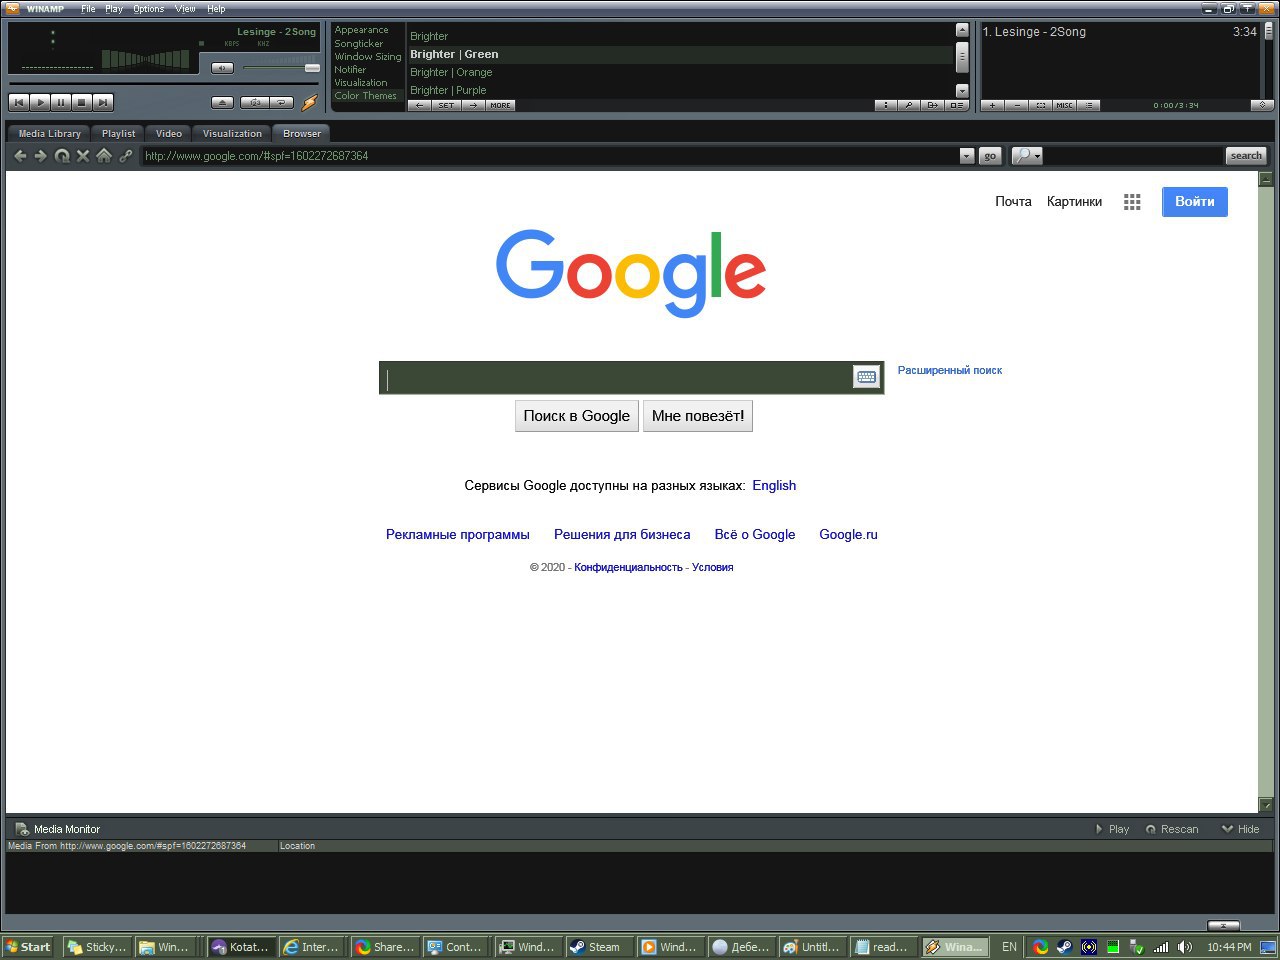Click the previous theme left-arrow button
The width and height of the screenshot is (1280, 960).
420,105
